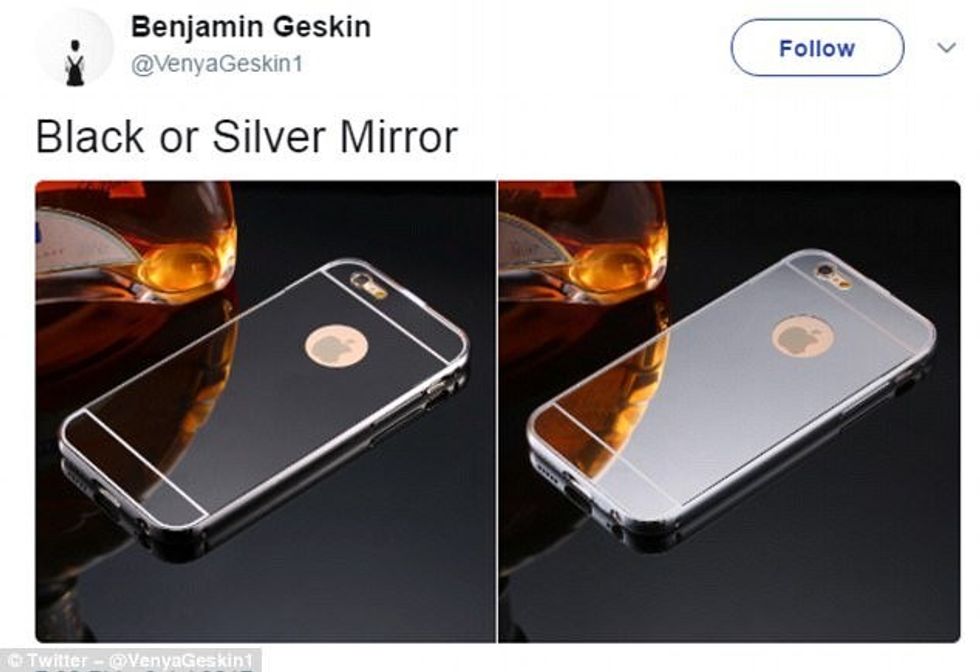Click the Benjamin Geskin display name
980x672 pixels.
[x=251, y=27]
